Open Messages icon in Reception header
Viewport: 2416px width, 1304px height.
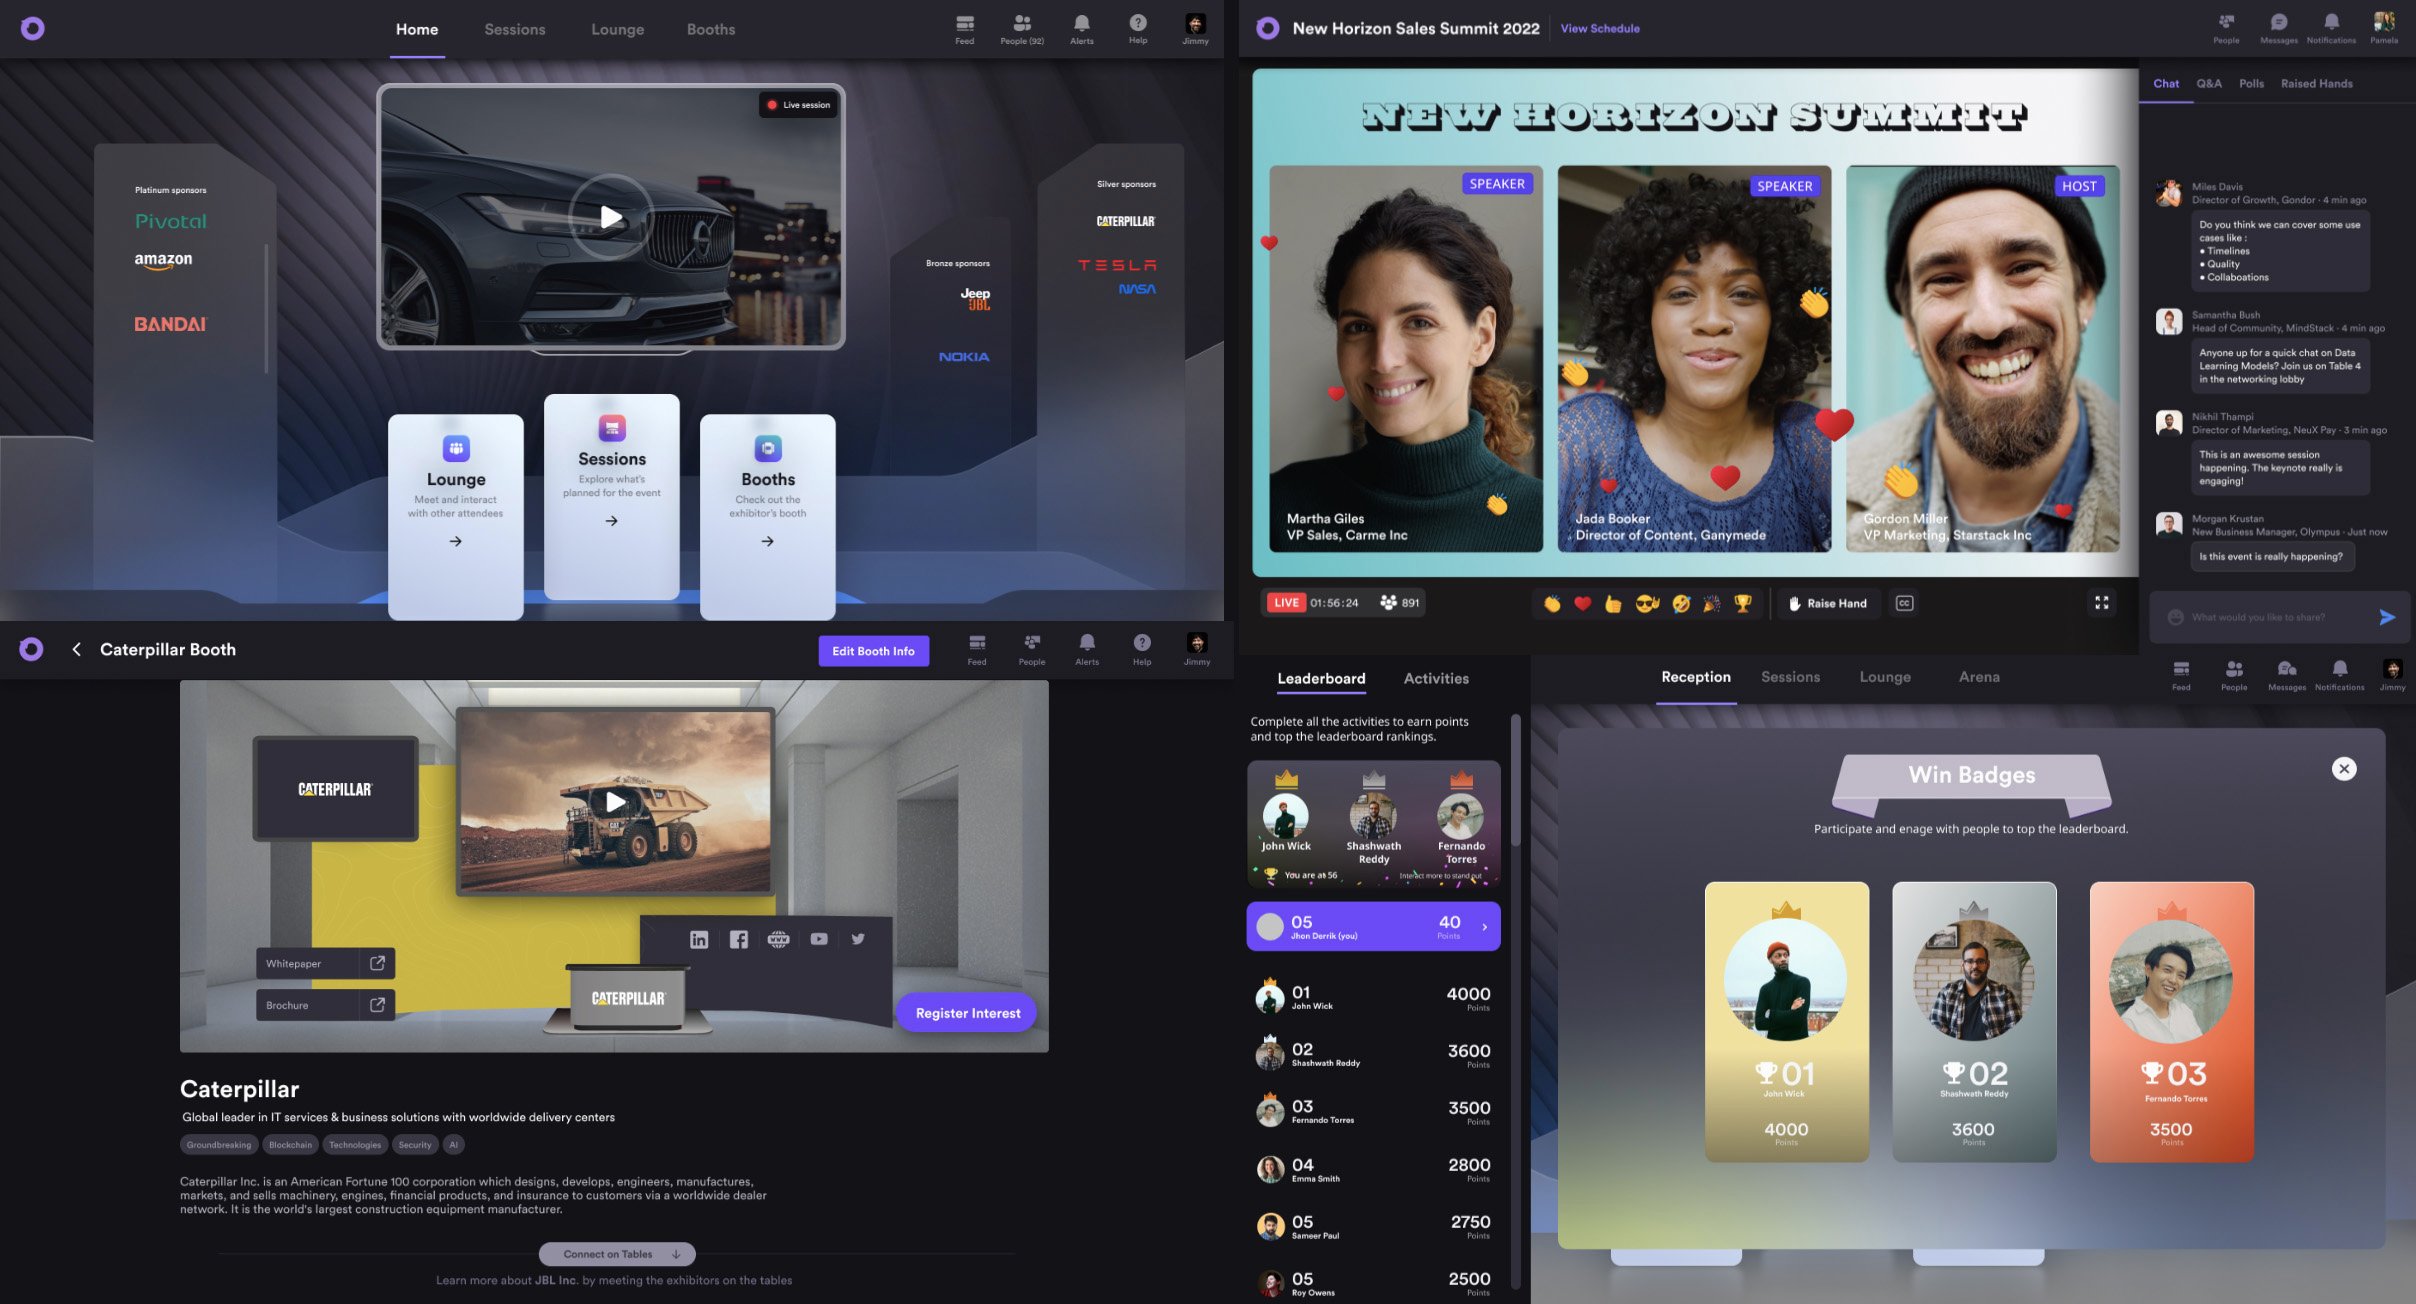[x=2286, y=675]
